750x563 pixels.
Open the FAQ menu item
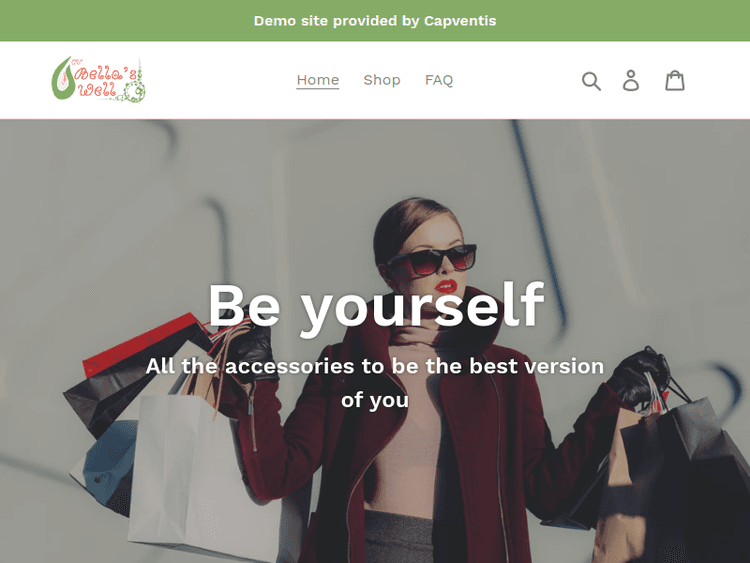point(439,80)
